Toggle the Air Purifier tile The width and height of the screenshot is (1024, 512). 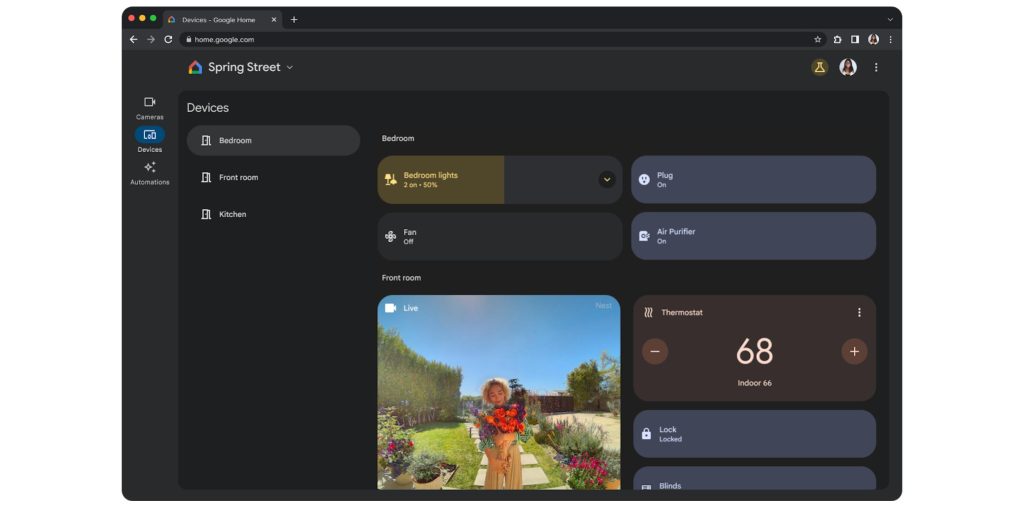pyautogui.click(x=753, y=236)
